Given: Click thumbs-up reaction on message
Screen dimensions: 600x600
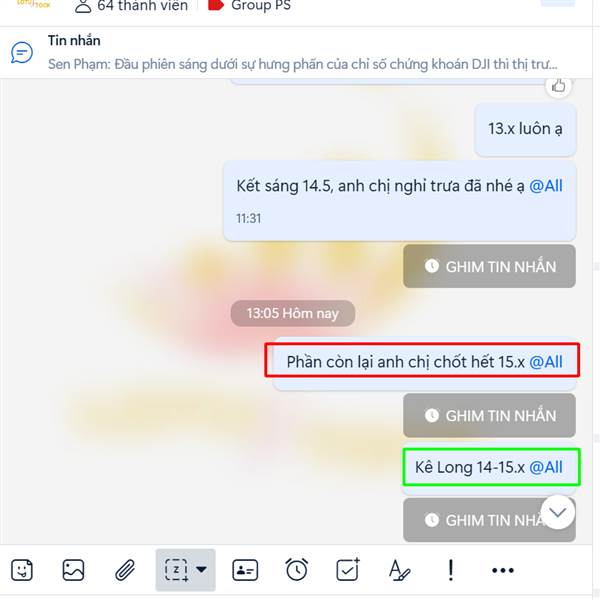Looking at the screenshot, I should 558,86.
